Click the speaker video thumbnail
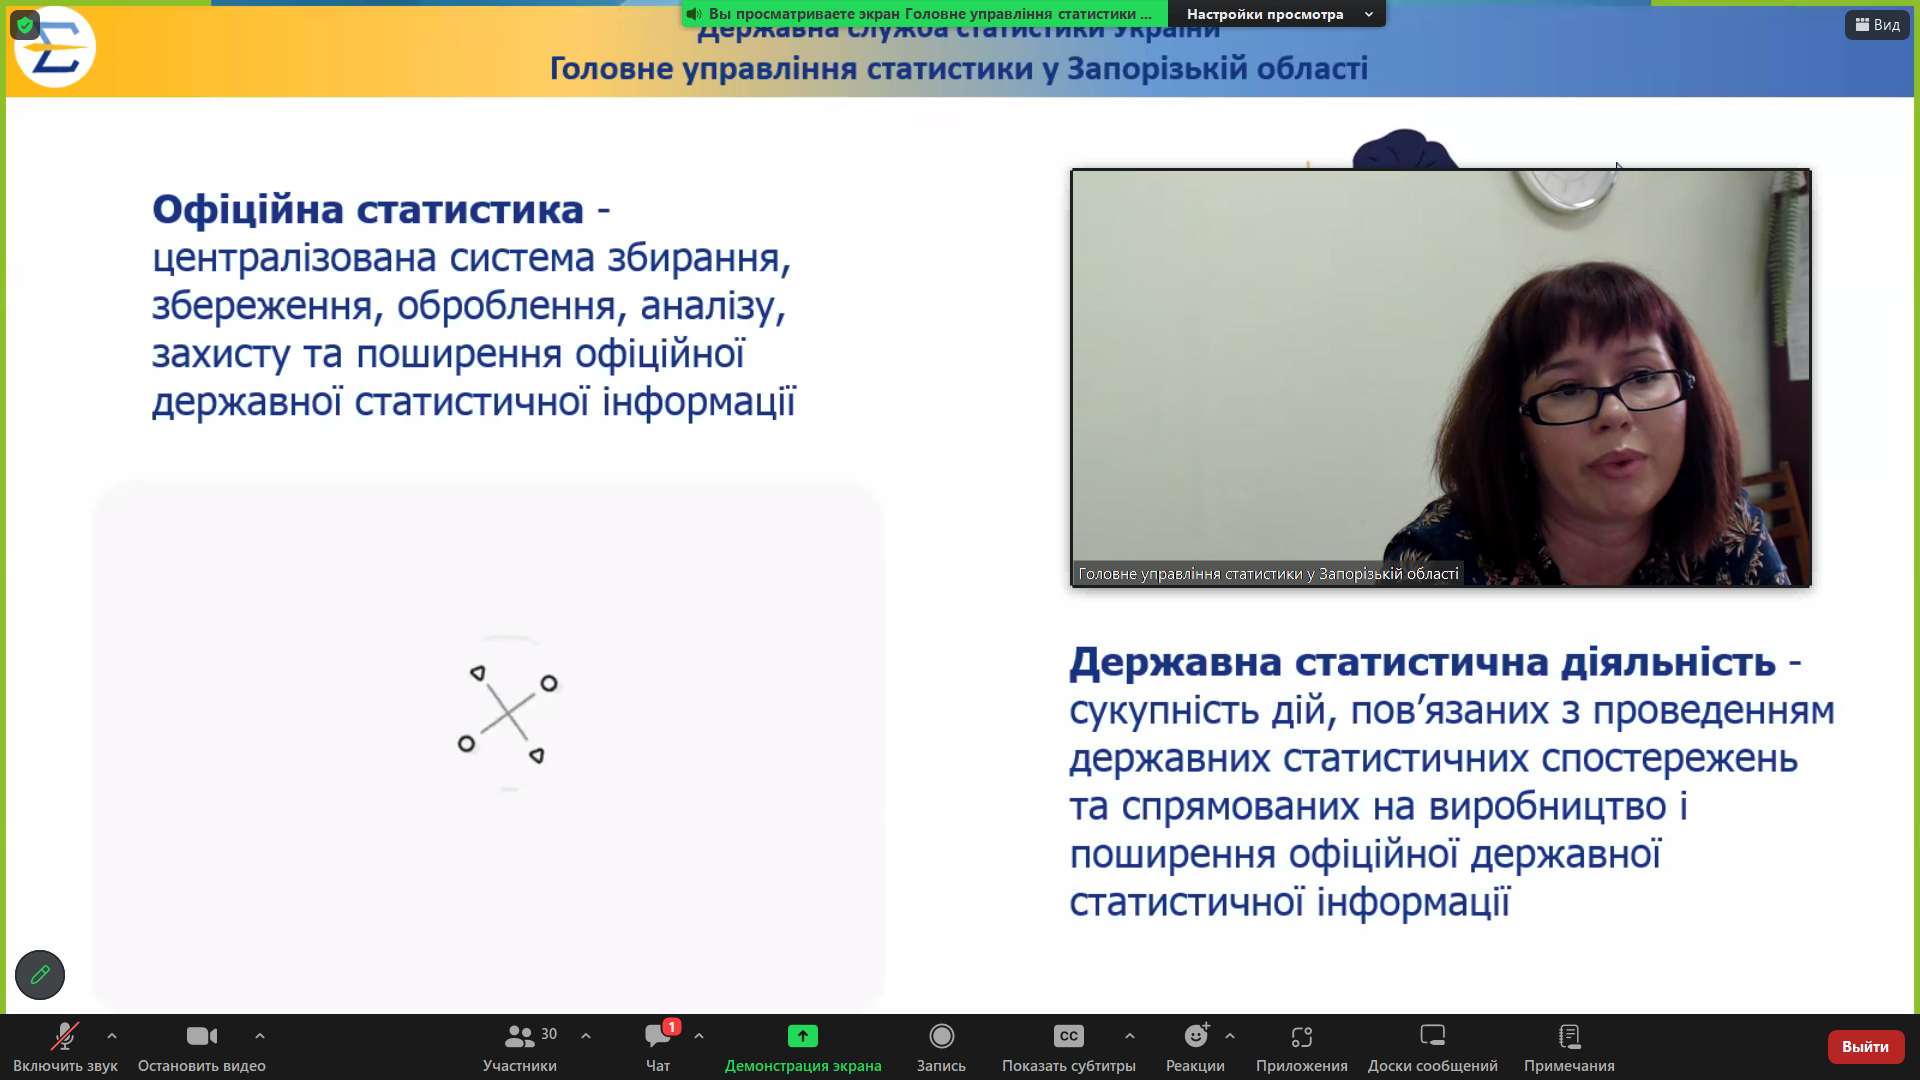Screen dimensions: 1920x1080 pos(1440,378)
